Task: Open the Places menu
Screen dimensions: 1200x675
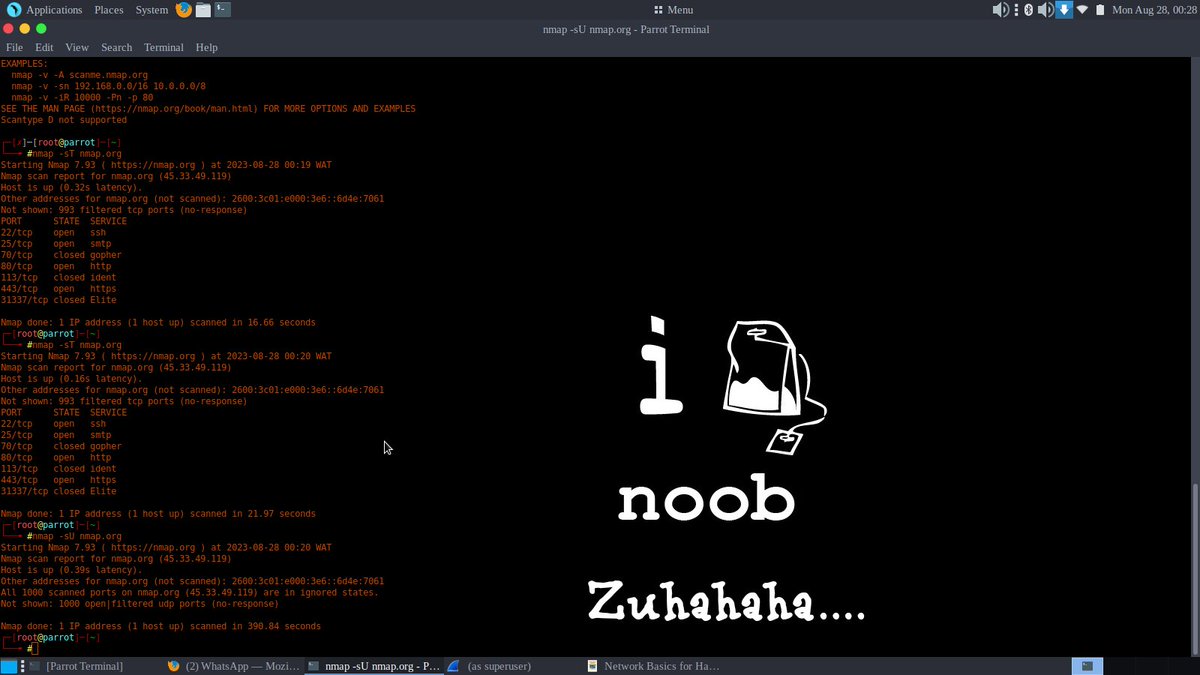Action: (x=109, y=9)
